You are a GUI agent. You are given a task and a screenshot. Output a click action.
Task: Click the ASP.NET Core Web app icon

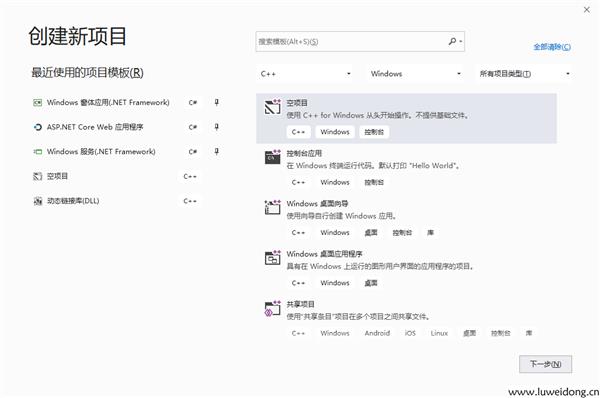pos(38,127)
